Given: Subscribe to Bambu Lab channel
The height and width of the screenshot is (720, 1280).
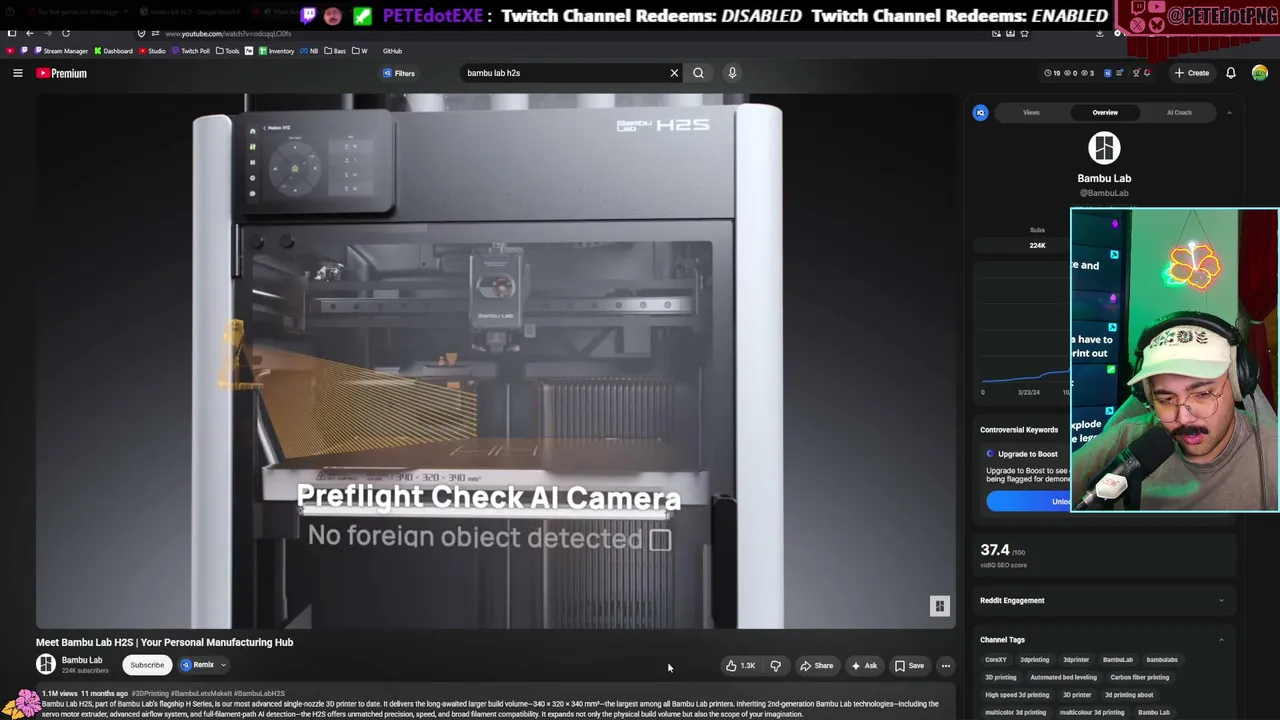Looking at the screenshot, I should pos(147,665).
